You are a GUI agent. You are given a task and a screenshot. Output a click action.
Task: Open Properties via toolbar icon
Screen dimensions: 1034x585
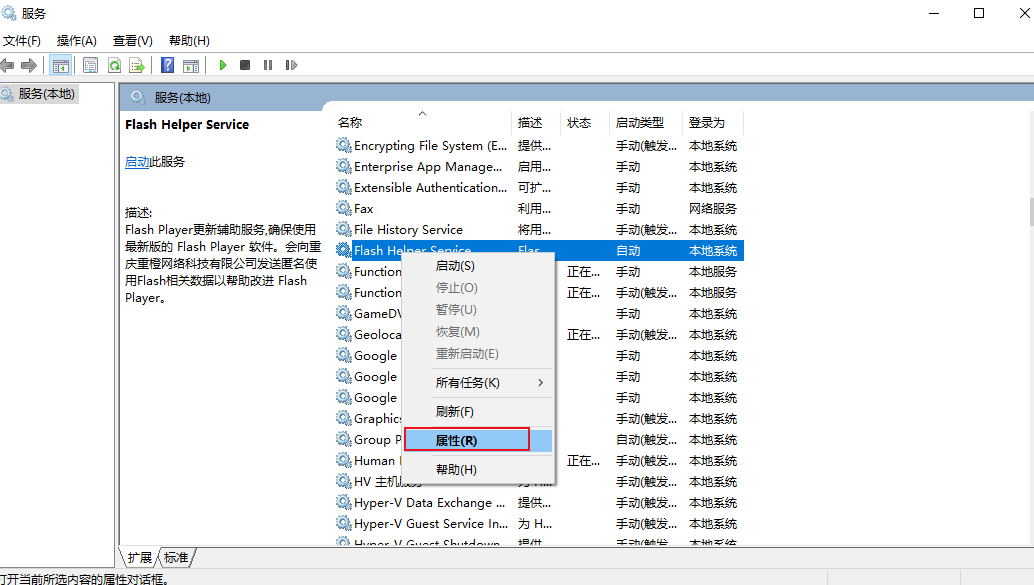click(90, 65)
